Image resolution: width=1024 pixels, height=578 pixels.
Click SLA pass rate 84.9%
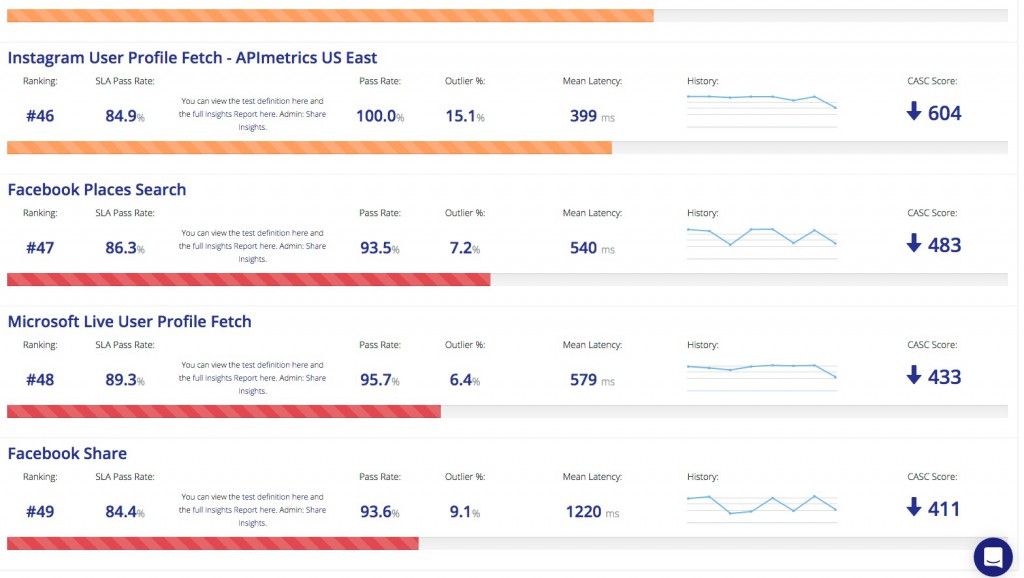(x=125, y=116)
